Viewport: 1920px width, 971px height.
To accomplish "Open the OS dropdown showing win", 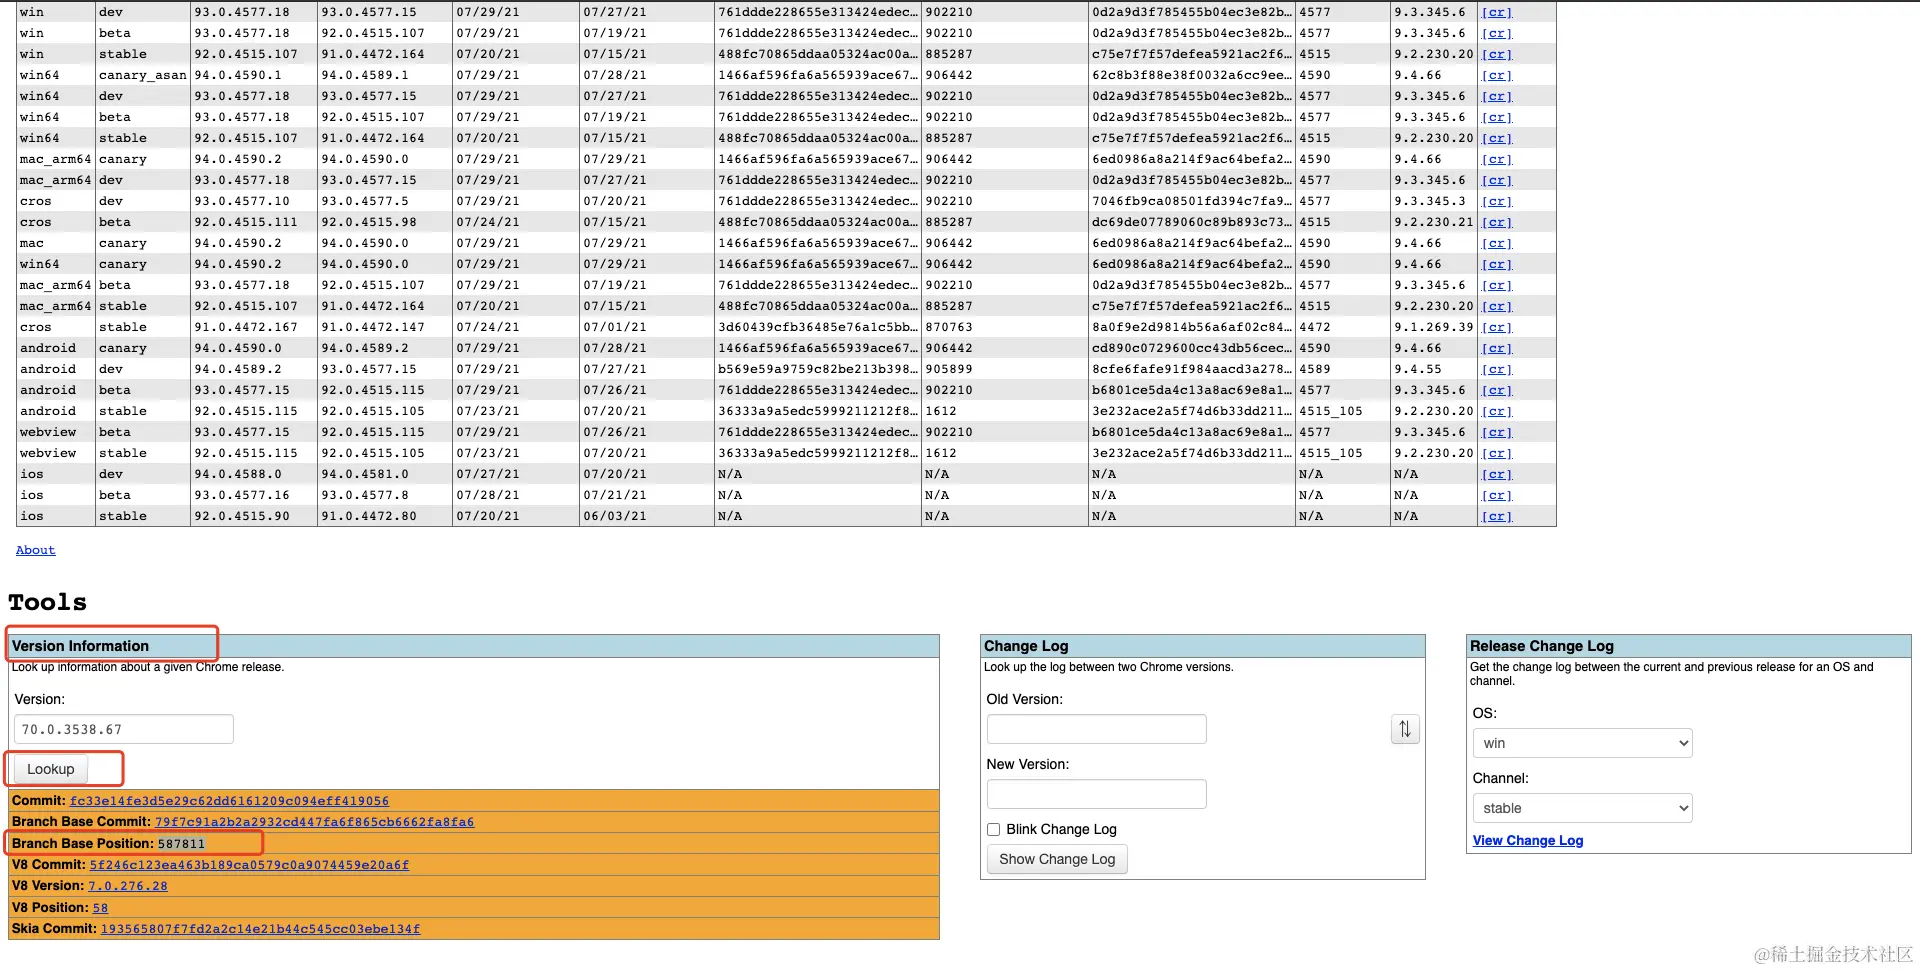I will (1582, 743).
